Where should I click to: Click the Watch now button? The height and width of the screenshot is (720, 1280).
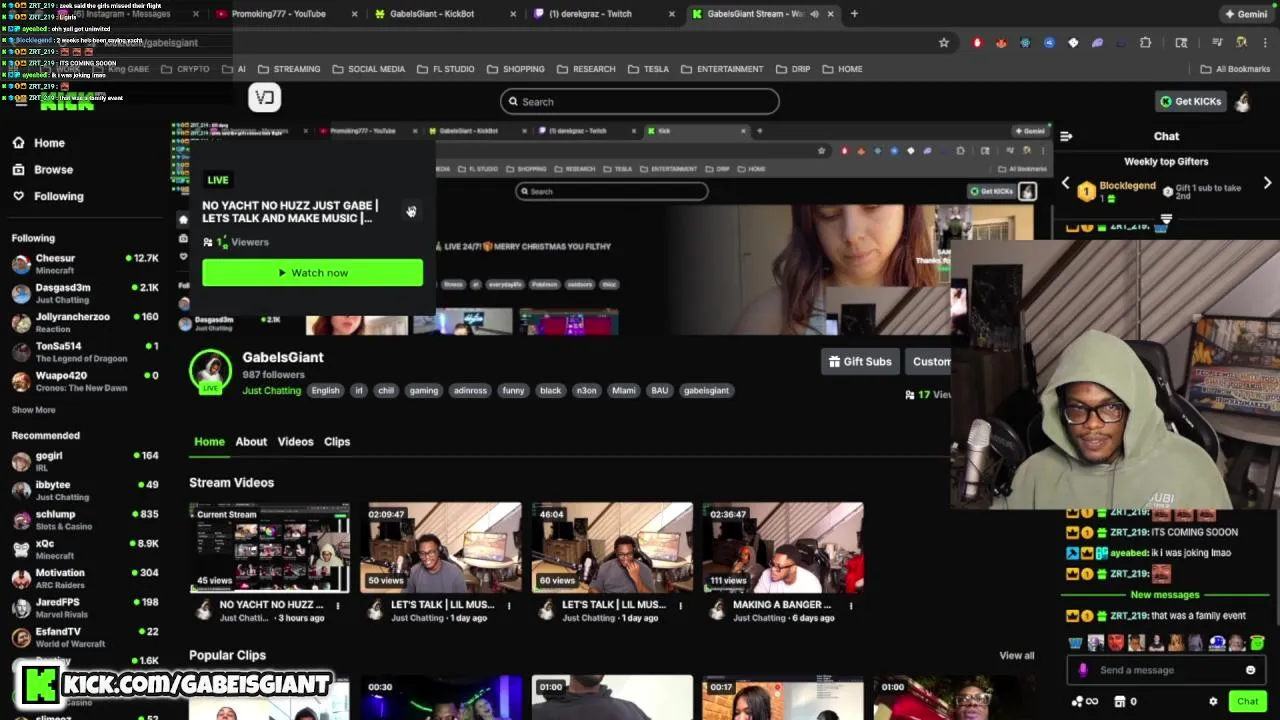pos(312,273)
